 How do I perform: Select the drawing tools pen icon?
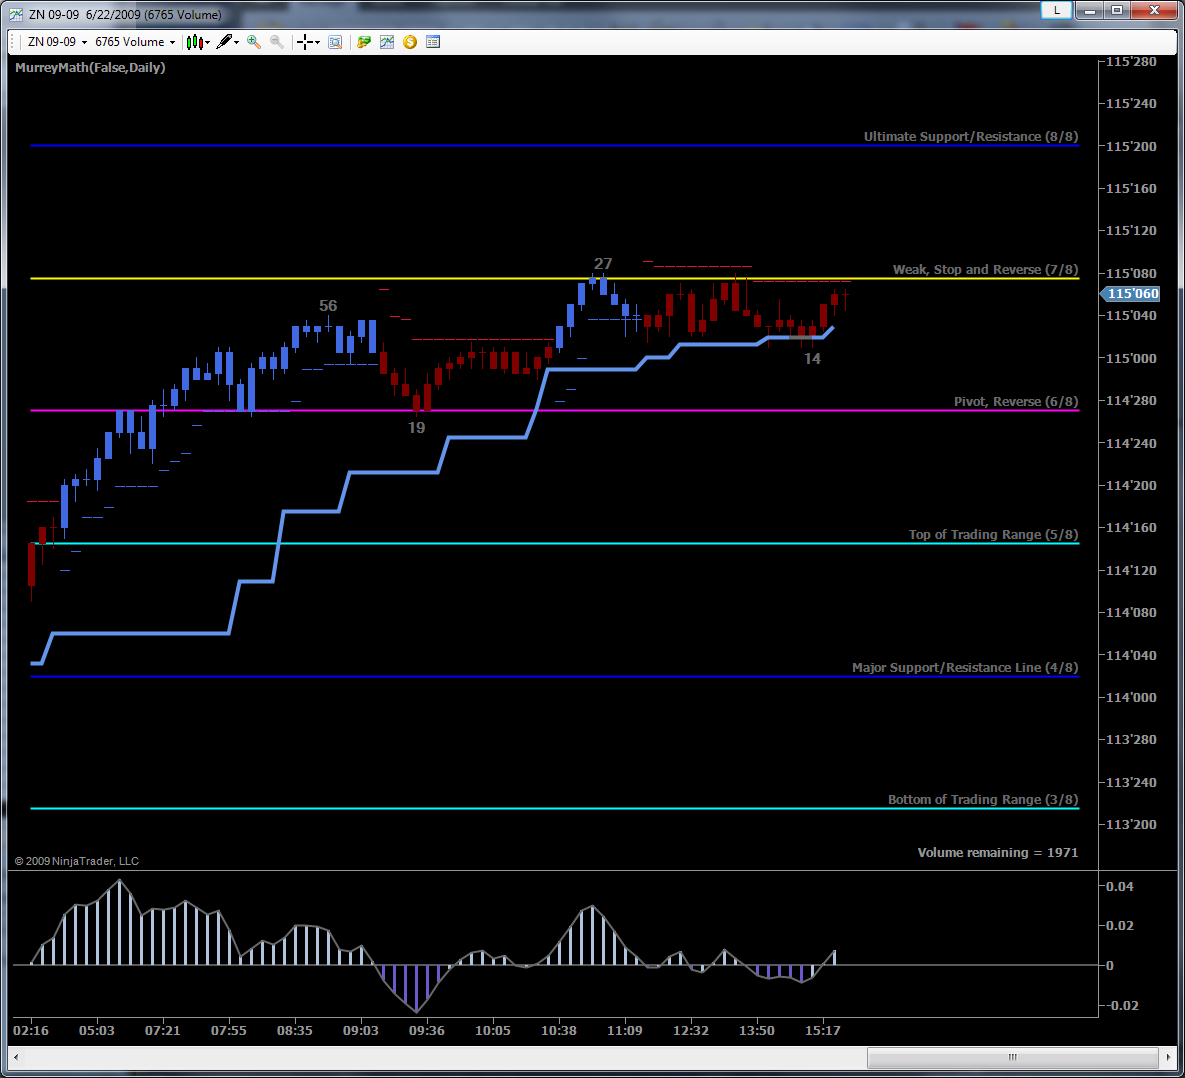click(x=224, y=42)
